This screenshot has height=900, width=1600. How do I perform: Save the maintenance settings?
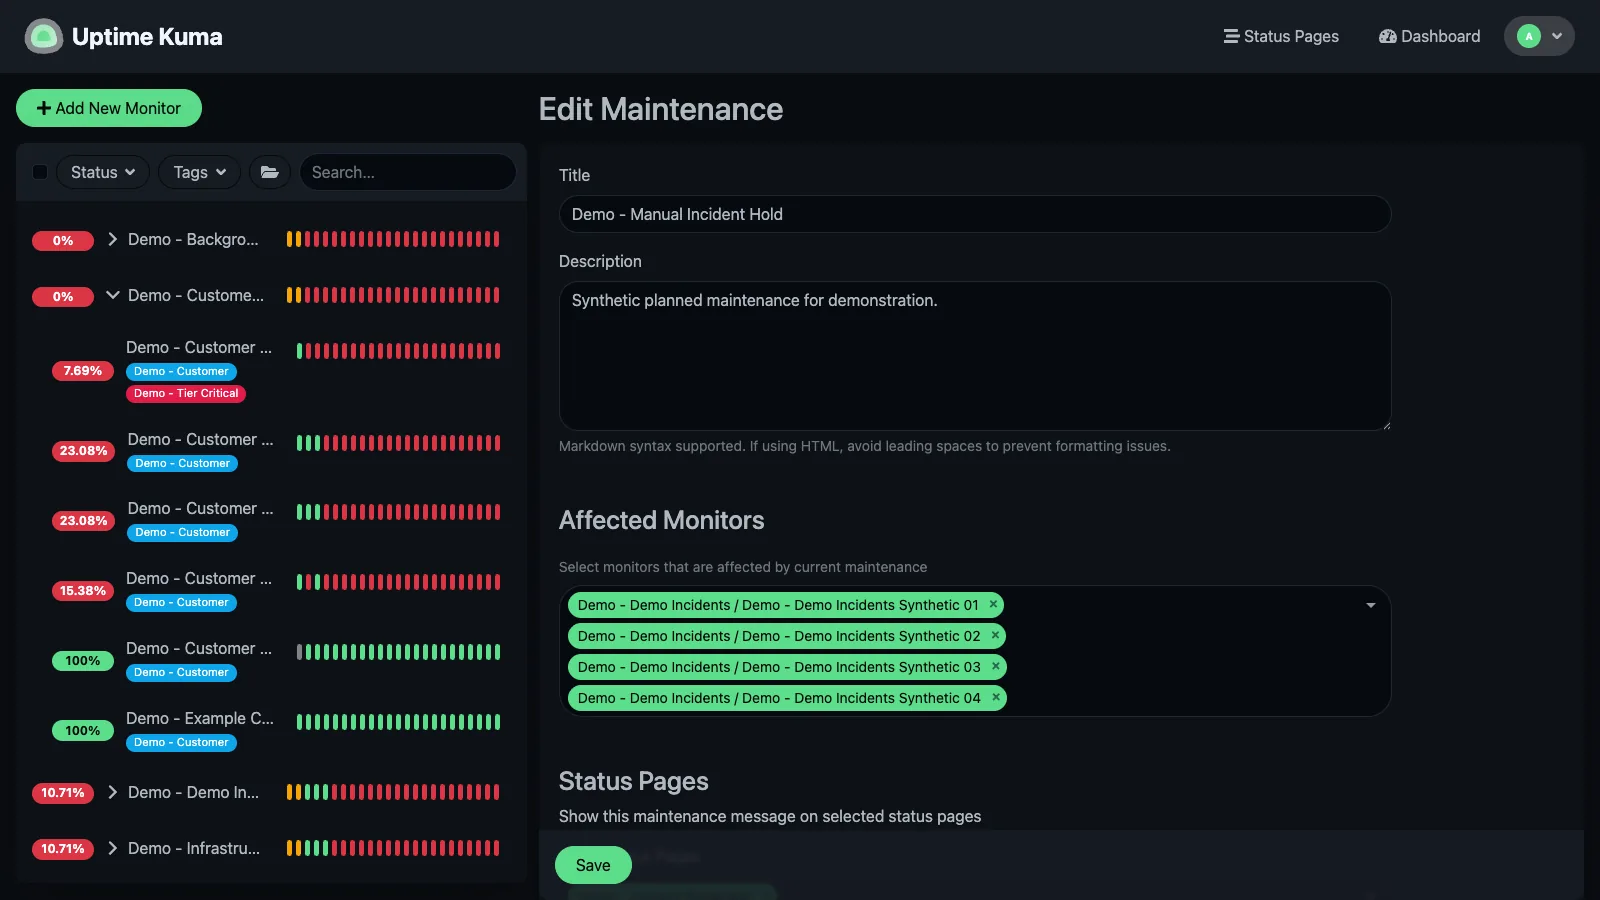pos(593,865)
